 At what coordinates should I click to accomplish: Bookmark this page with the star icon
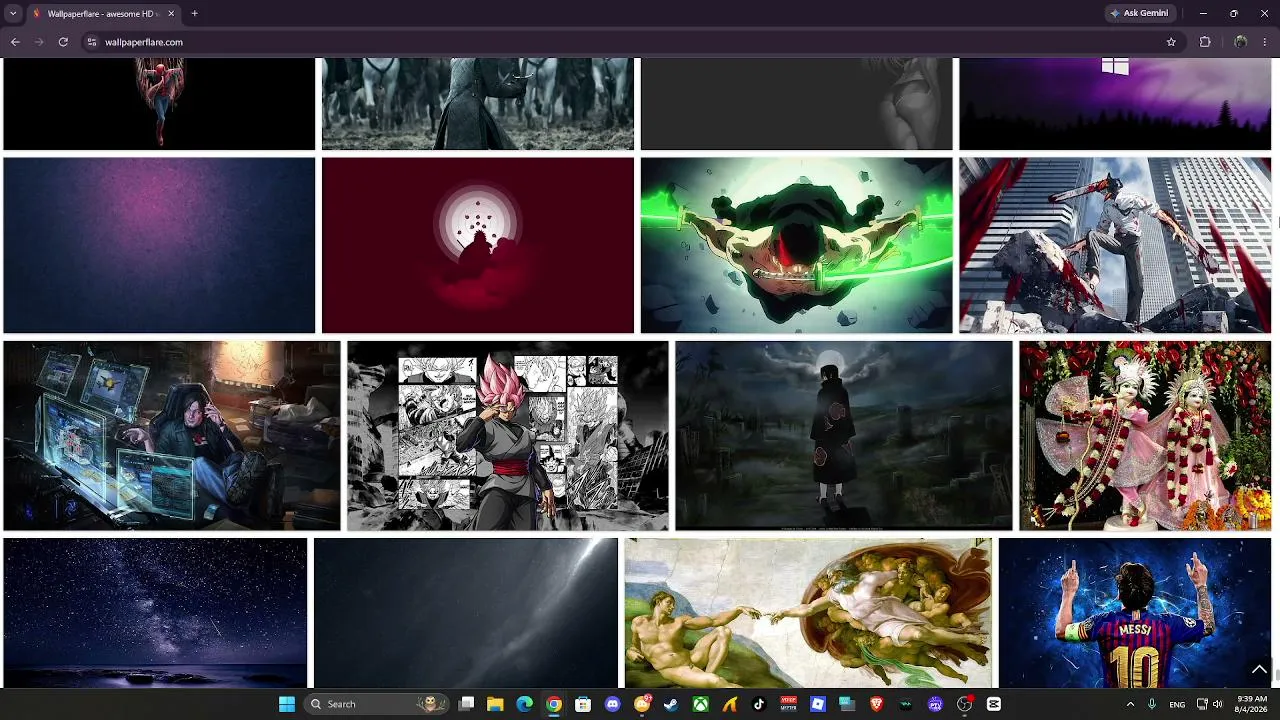point(1171,42)
